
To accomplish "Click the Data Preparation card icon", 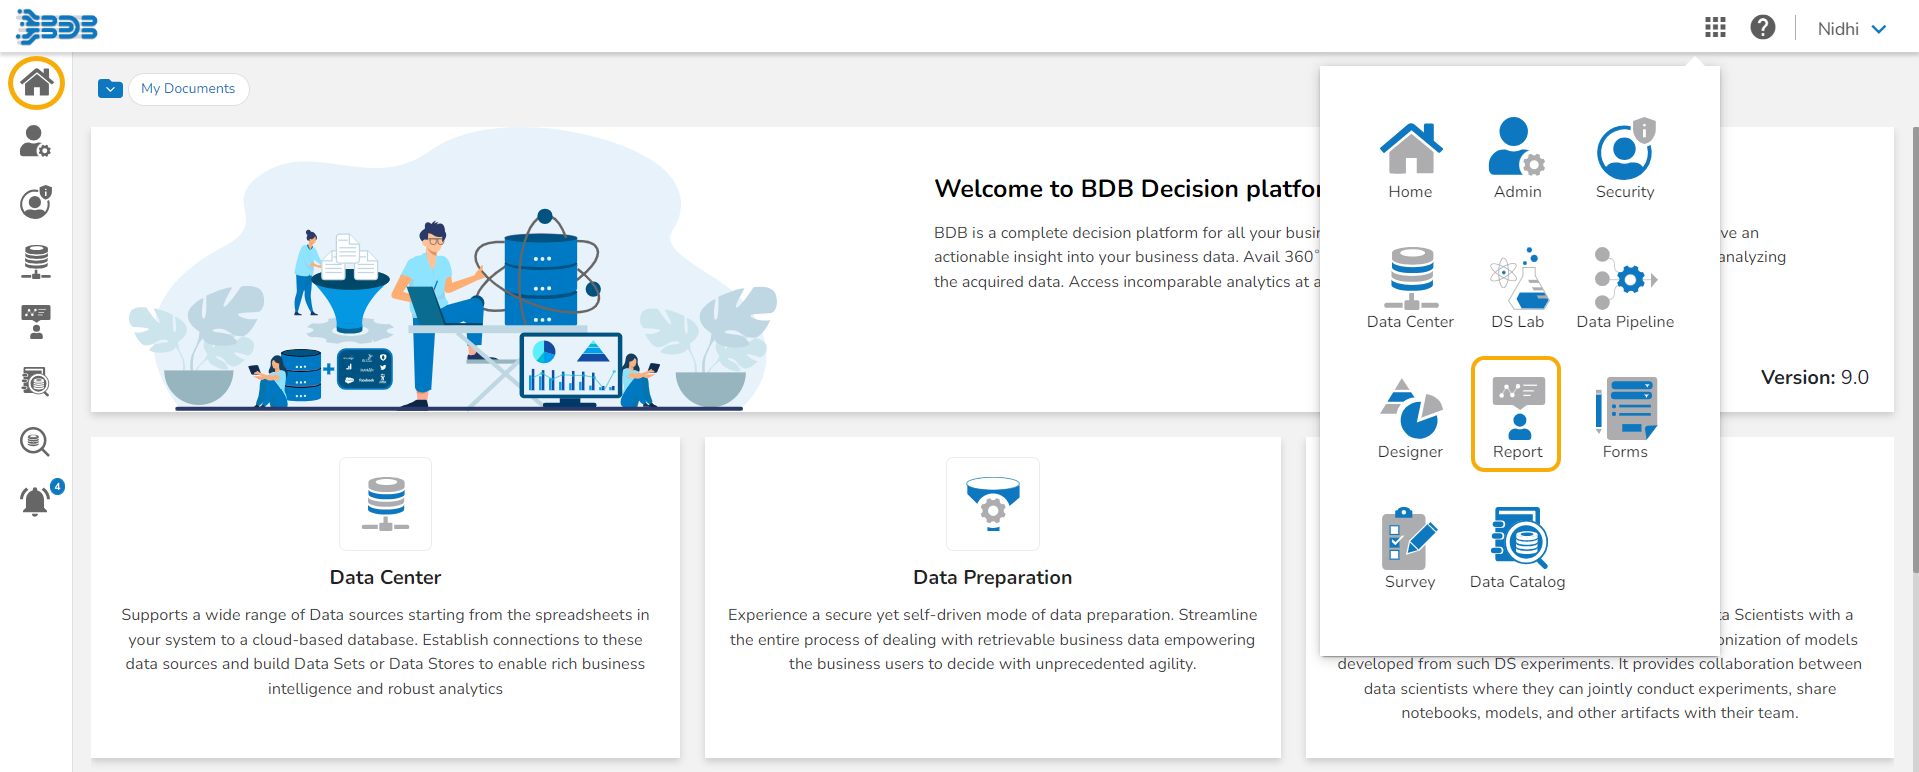I will click(x=993, y=504).
